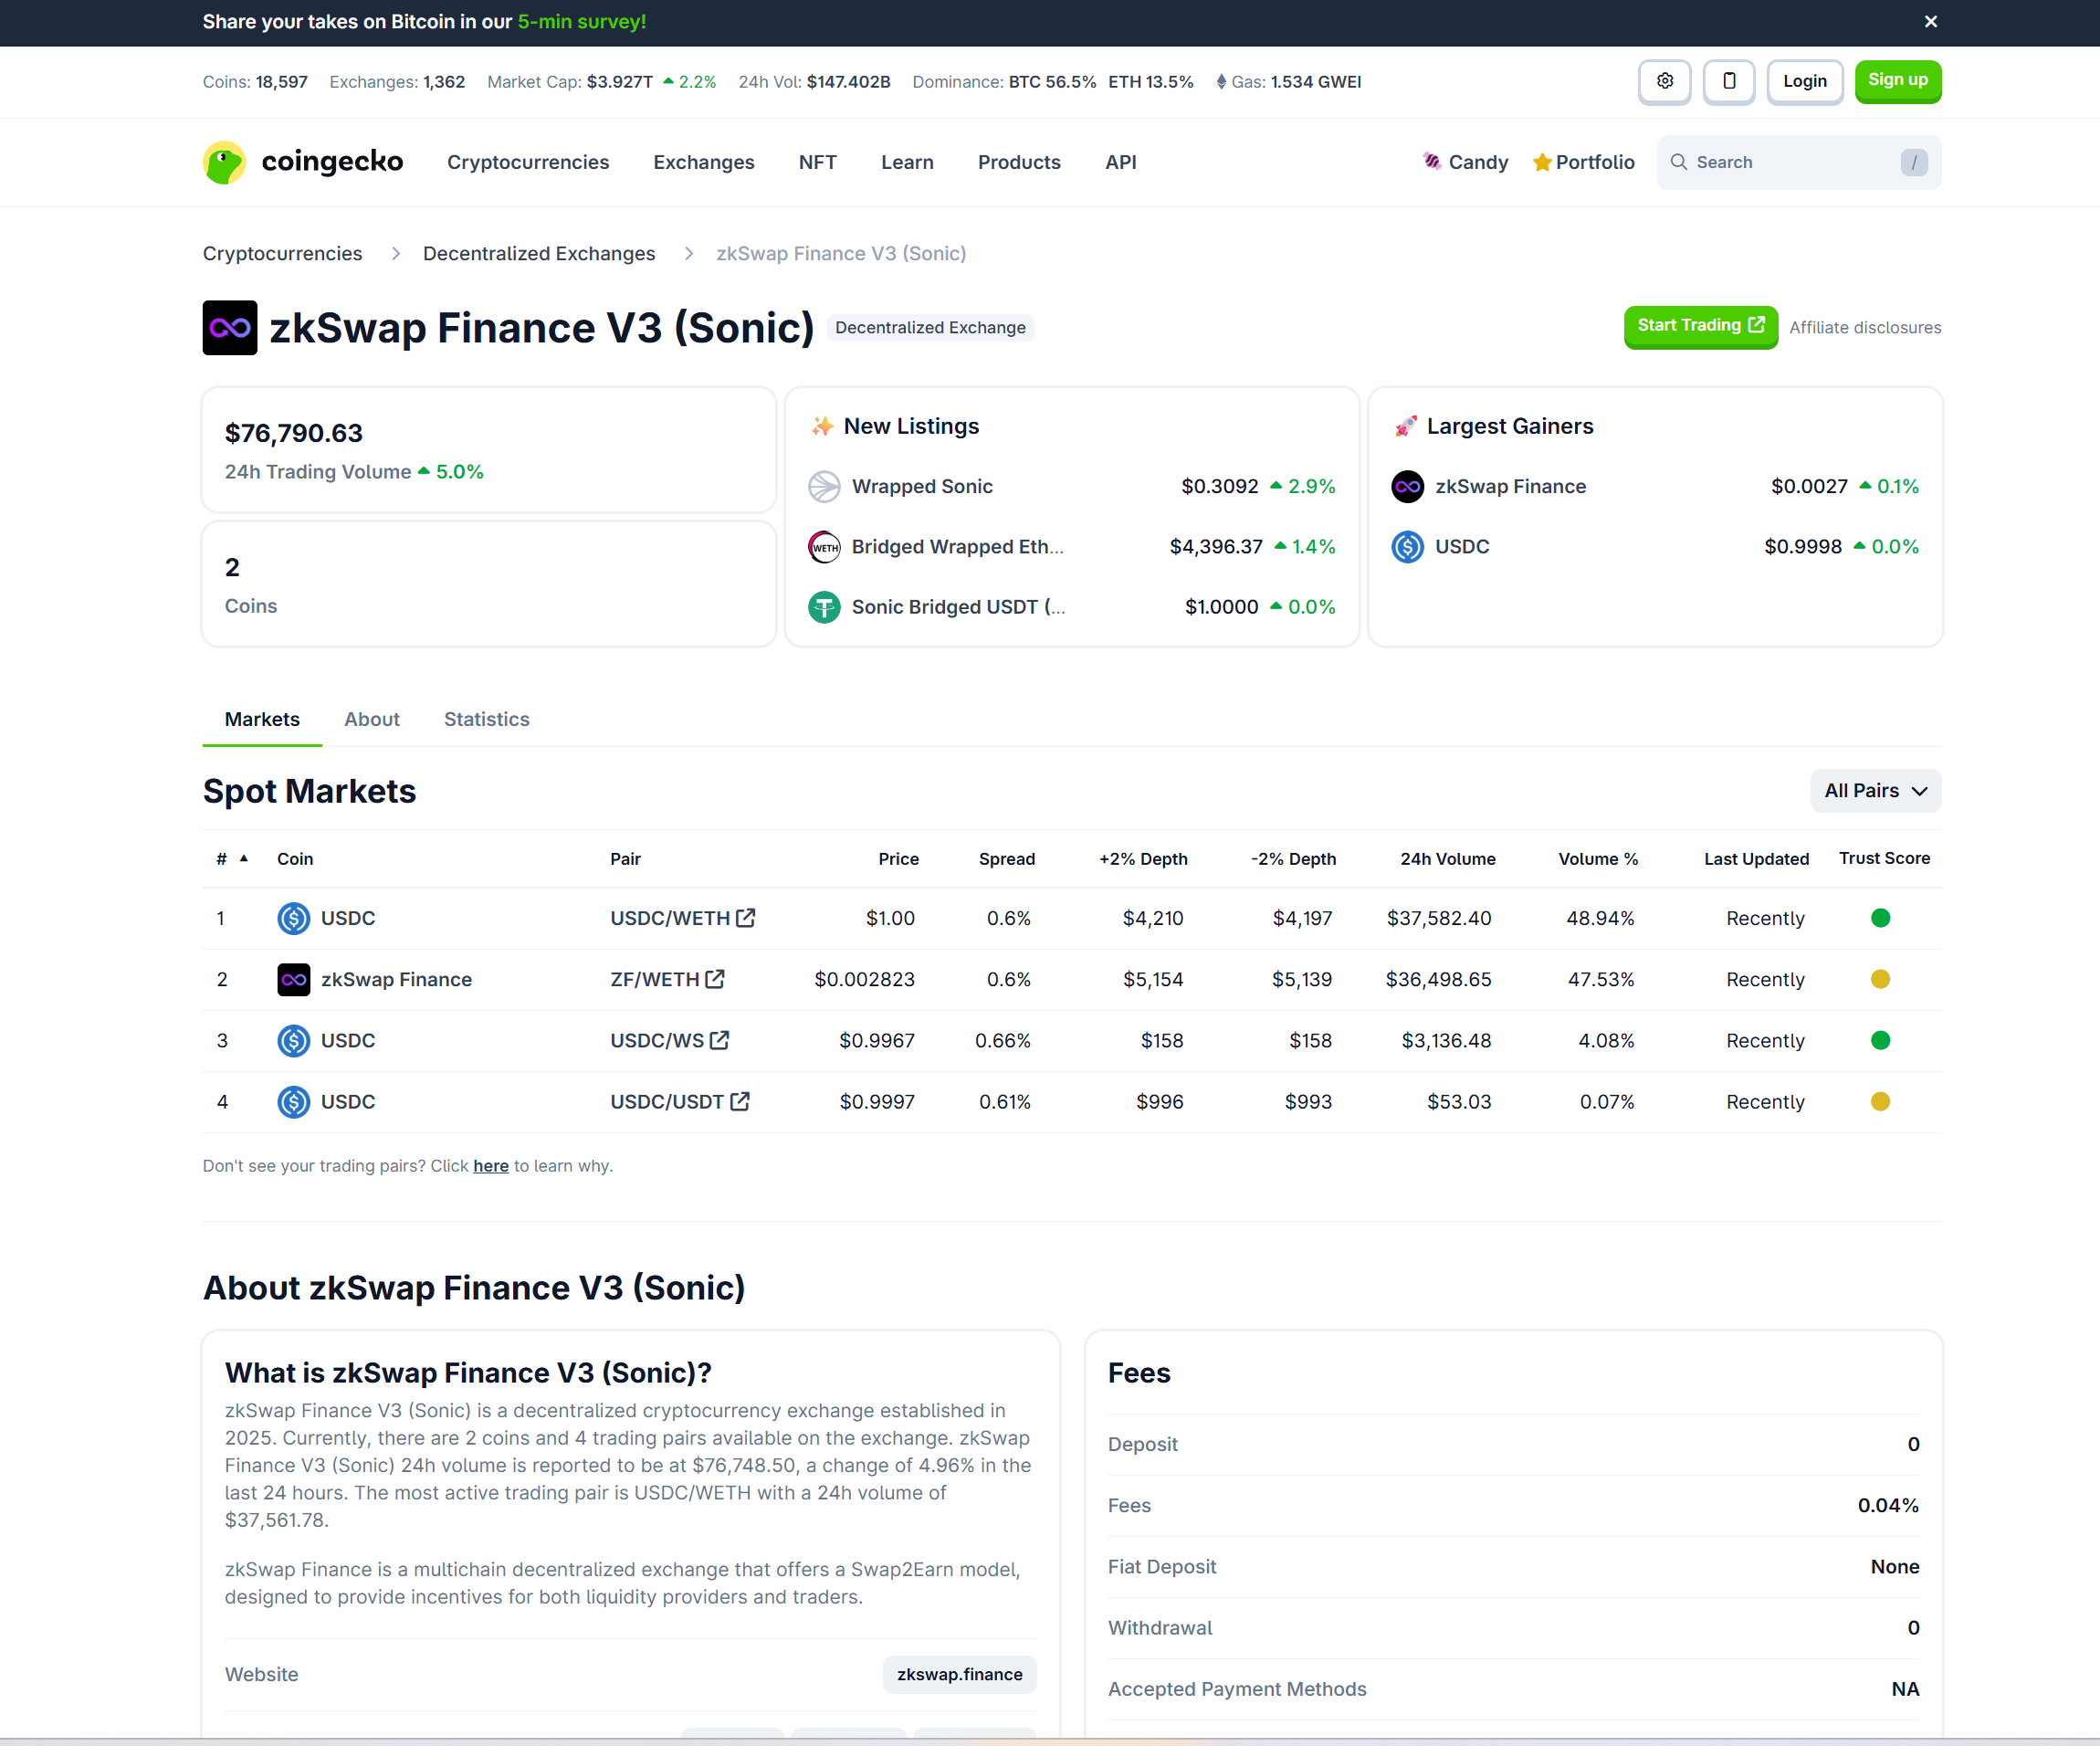This screenshot has height=1746, width=2100.
Task: Click green trust score dot for USDC/WETH
Action: 1880,918
